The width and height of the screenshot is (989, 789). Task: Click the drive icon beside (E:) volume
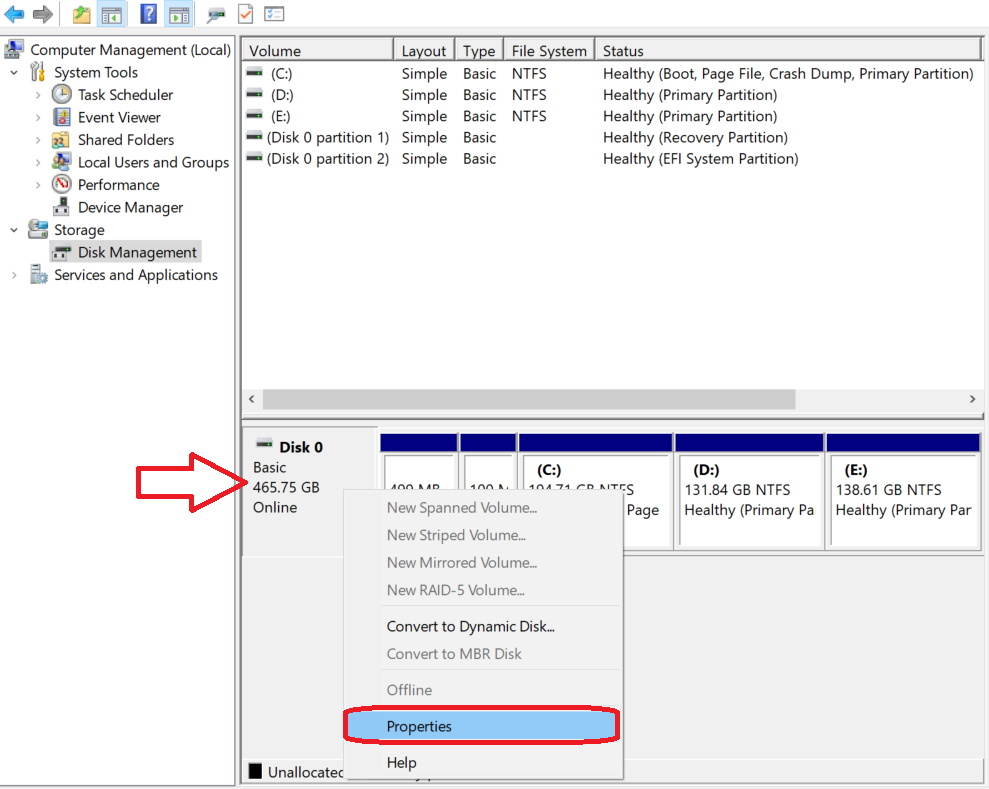[x=254, y=116]
